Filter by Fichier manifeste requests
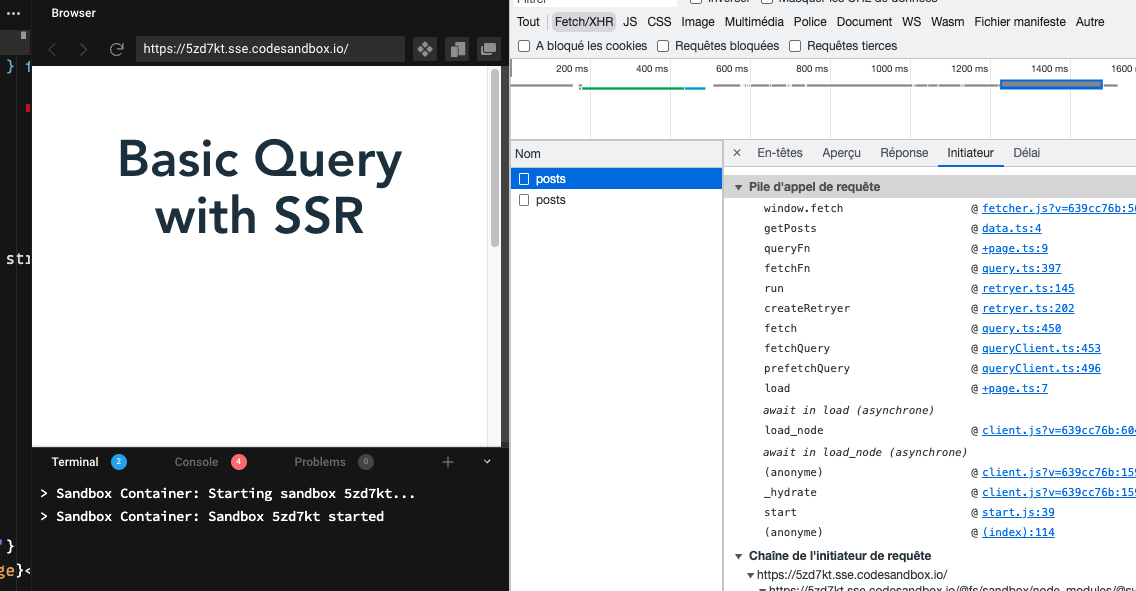Screen dimensions: 1136x591 (x=1020, y=22)
